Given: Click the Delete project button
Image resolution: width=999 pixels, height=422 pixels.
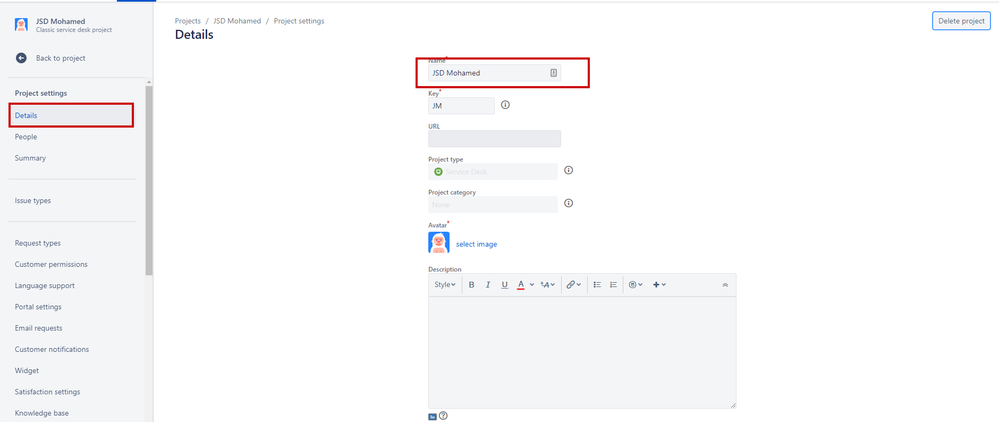Looking at the screenshot, I should click(961, 21).
